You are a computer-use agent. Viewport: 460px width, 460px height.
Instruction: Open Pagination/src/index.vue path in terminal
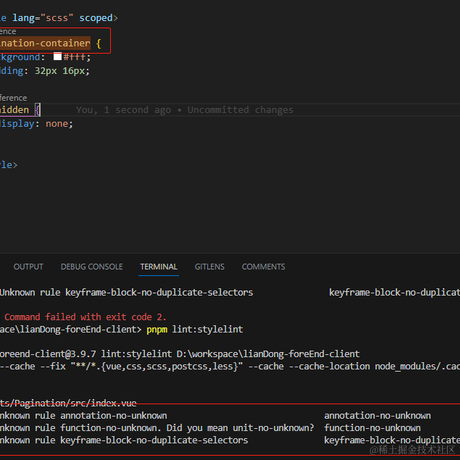[68, 403]
